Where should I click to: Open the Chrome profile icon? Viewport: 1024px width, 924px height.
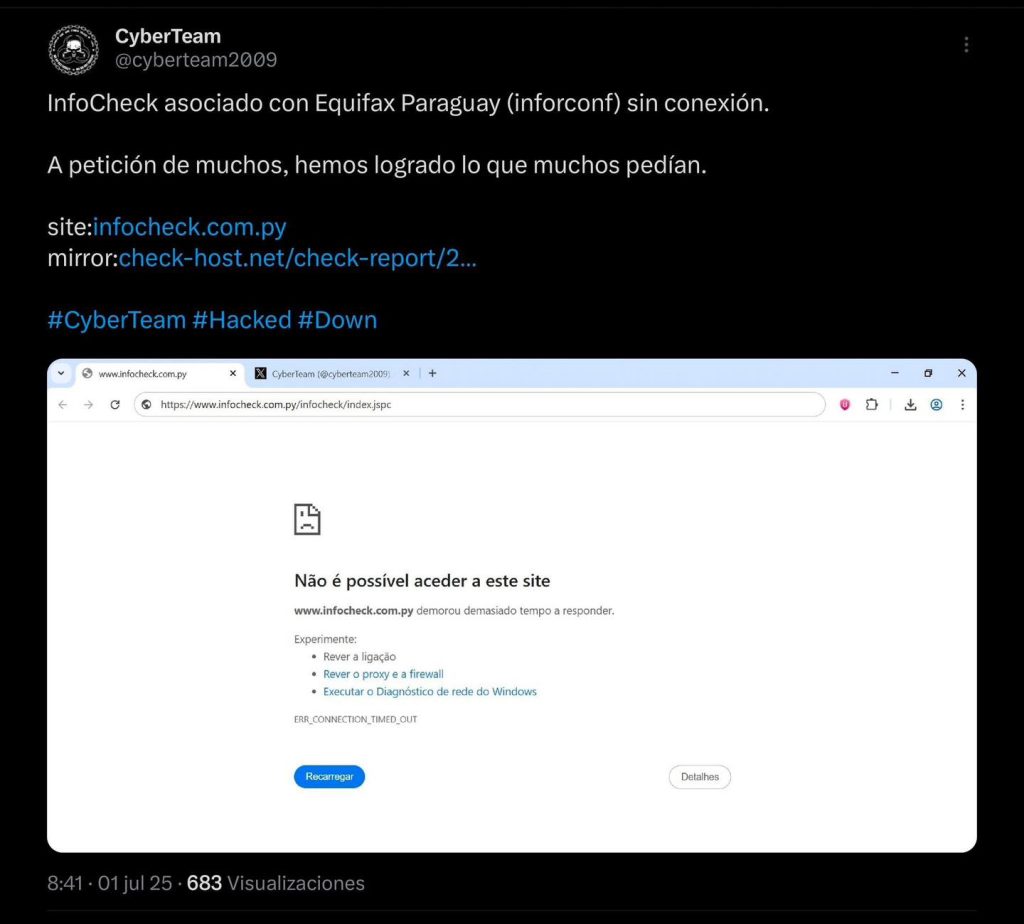point(936,405)
